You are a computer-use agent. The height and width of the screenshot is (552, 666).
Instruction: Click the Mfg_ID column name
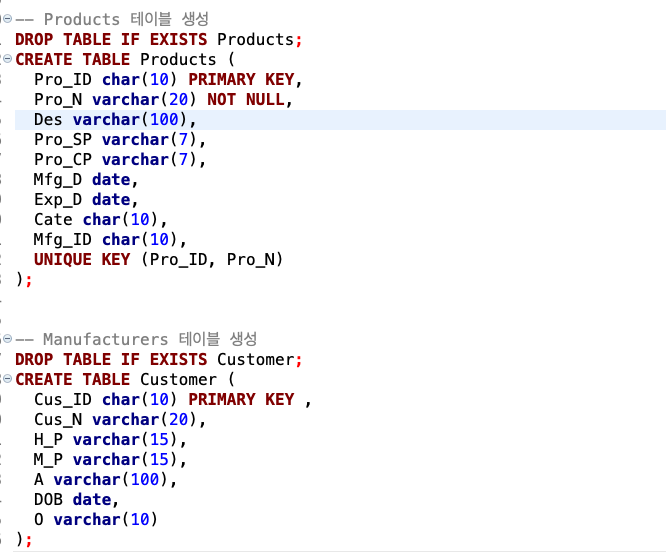point(63,239)
